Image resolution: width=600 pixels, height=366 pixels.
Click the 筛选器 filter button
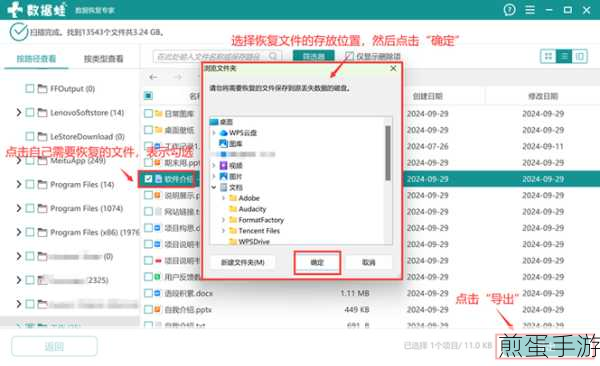click(x=314, y=56)
